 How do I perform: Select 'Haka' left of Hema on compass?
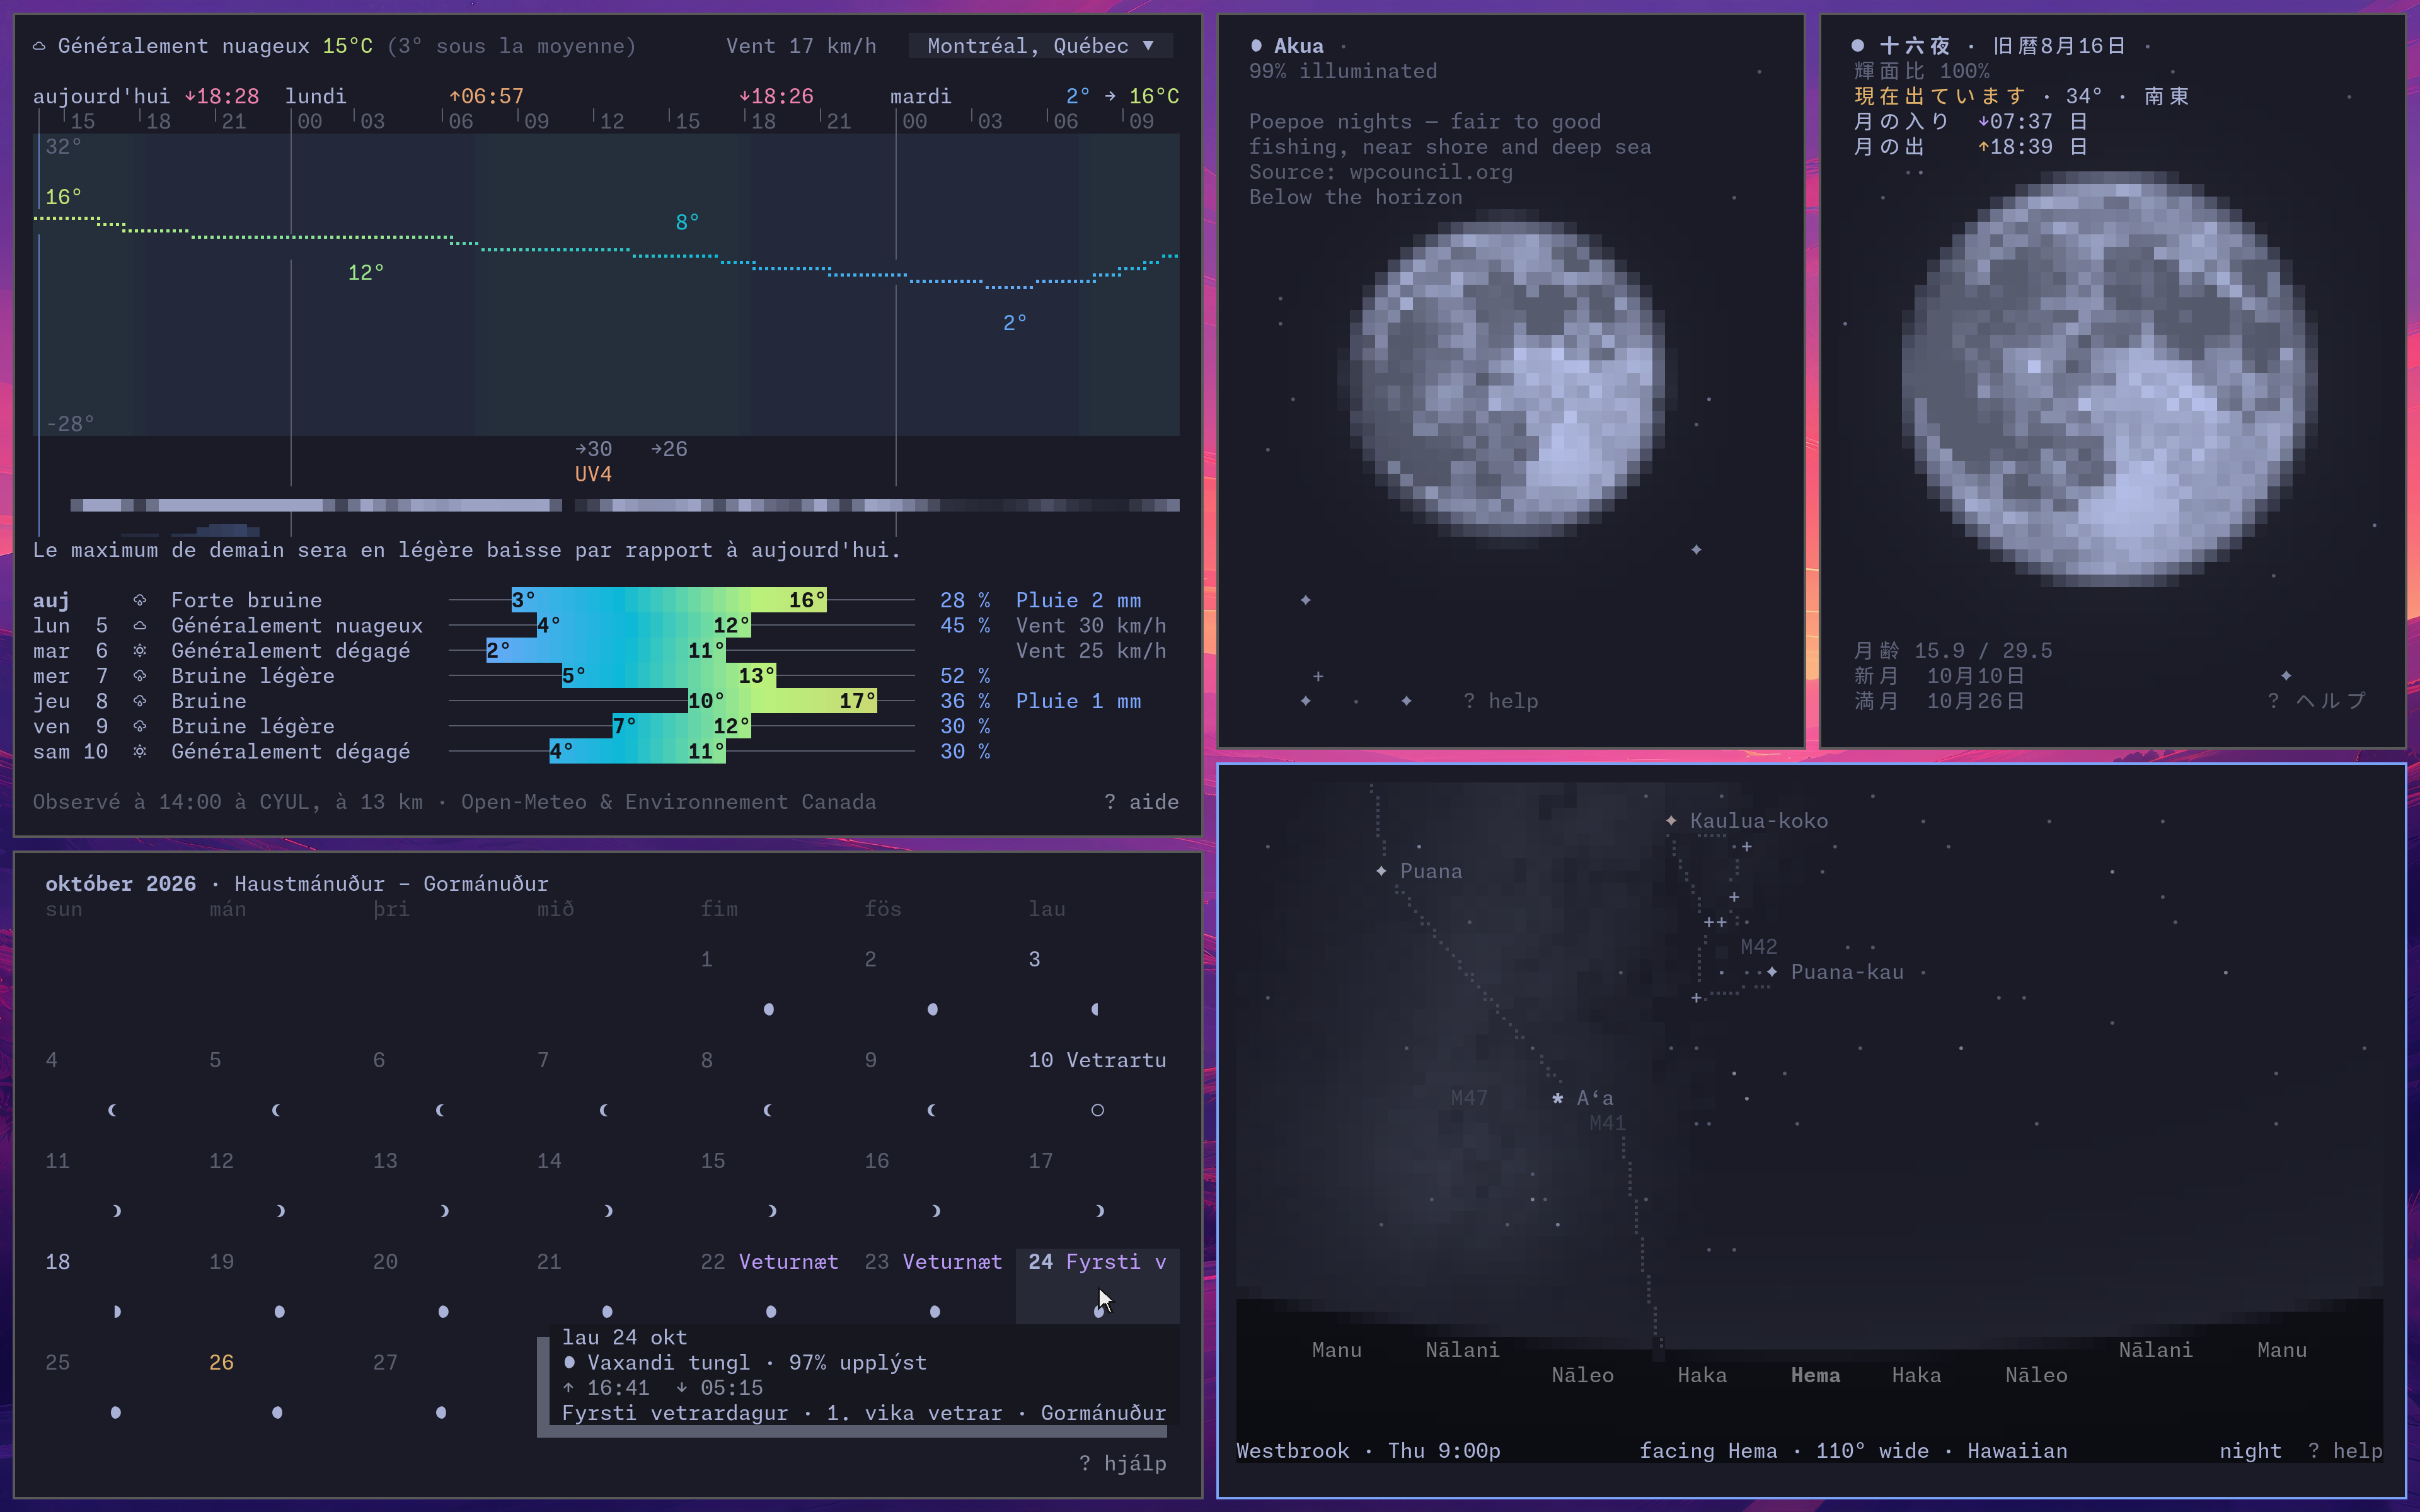tap(1702, 1375)
